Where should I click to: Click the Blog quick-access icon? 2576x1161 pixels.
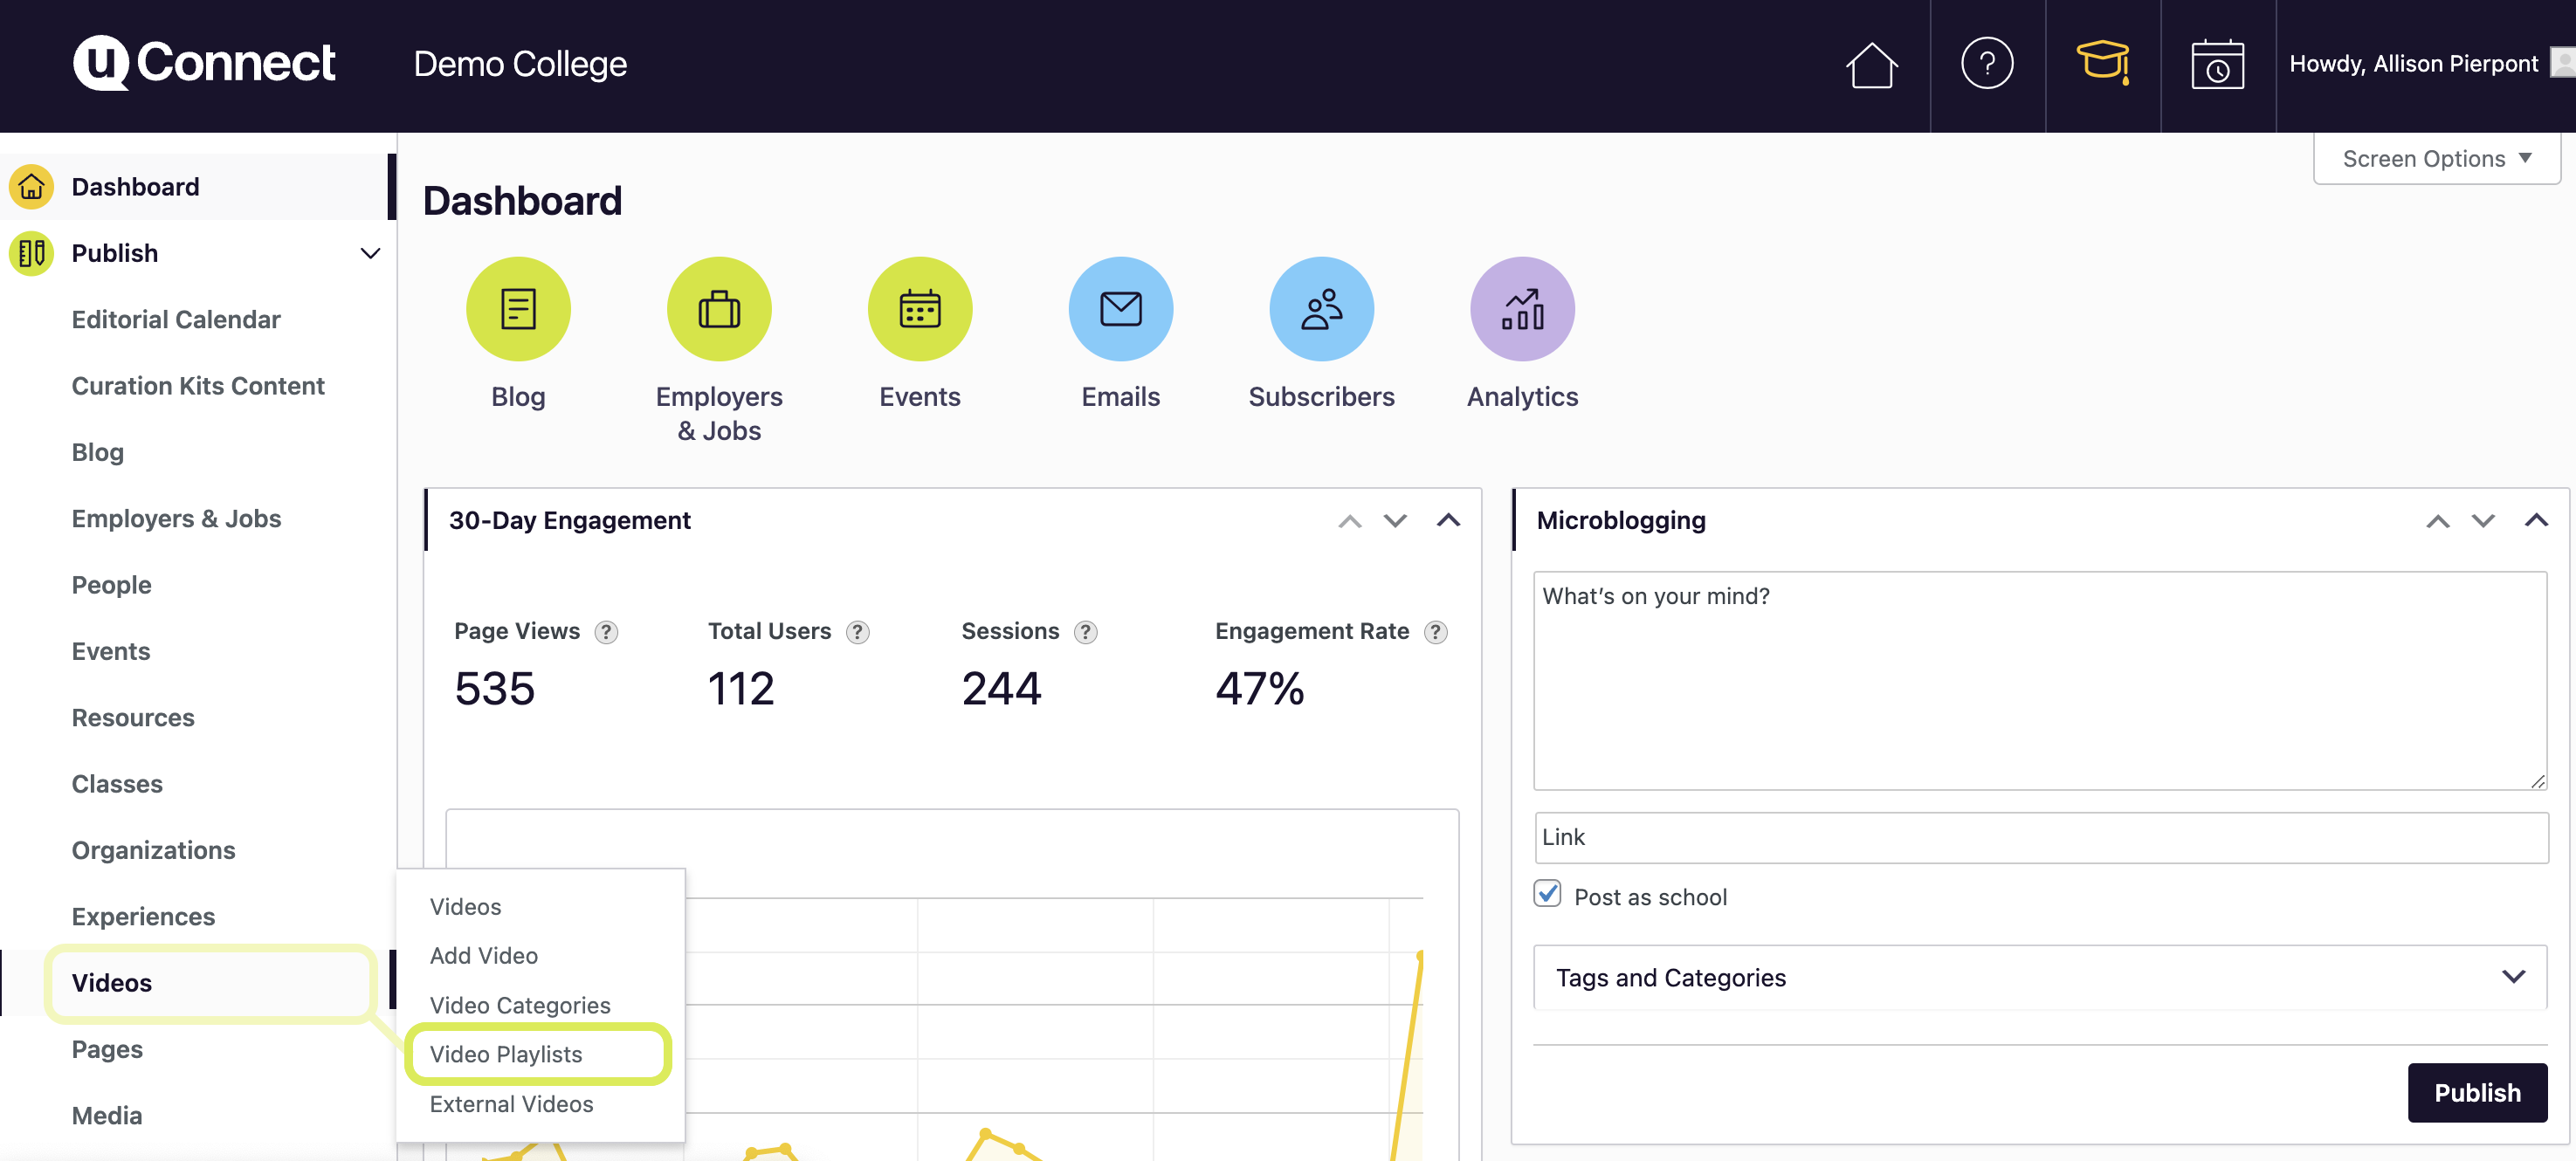click(x=518, y=309)
